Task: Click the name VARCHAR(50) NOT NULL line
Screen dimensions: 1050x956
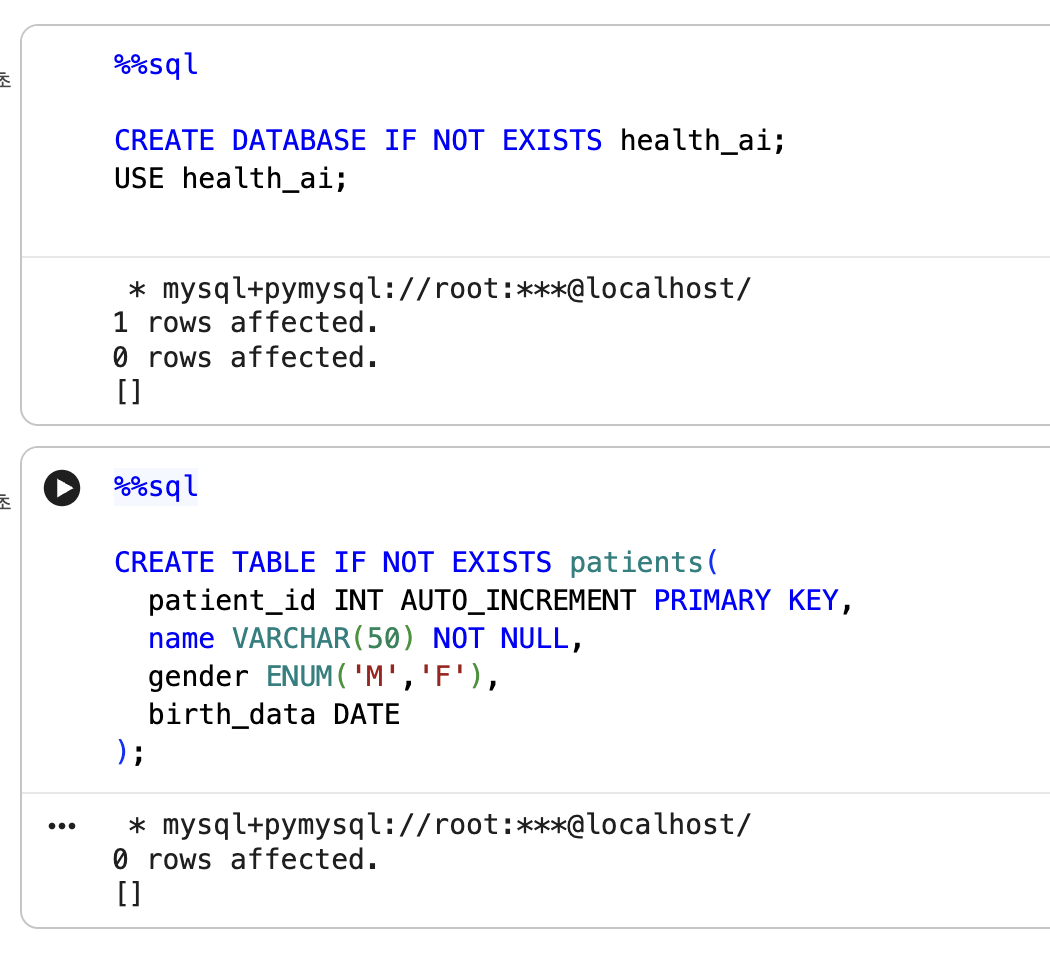Action: (x=366, y=639)
